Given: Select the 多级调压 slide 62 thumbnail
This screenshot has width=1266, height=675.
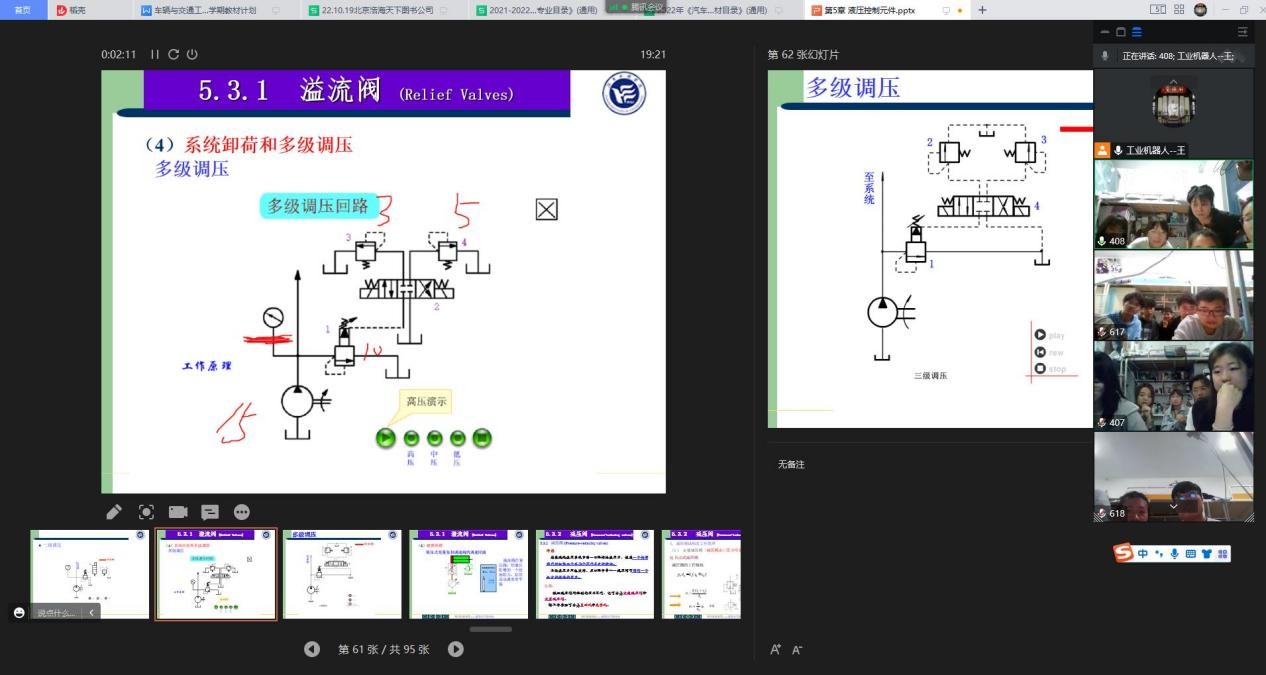Looking at the screenshot, I should 342,574.
